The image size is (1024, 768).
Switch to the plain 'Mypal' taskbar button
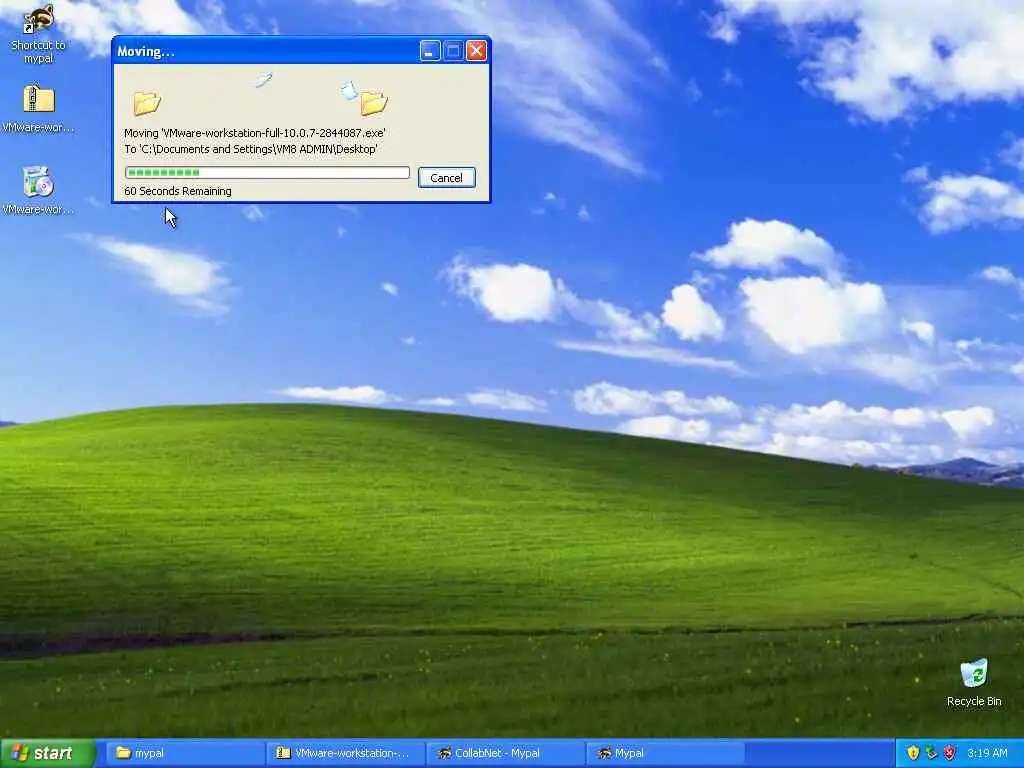click(x=666, y=754)
